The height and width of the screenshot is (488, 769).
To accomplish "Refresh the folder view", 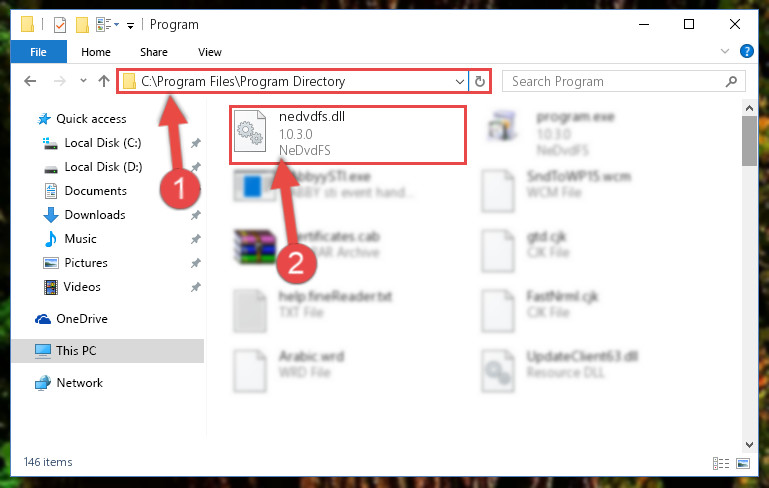I will point(480,81).
